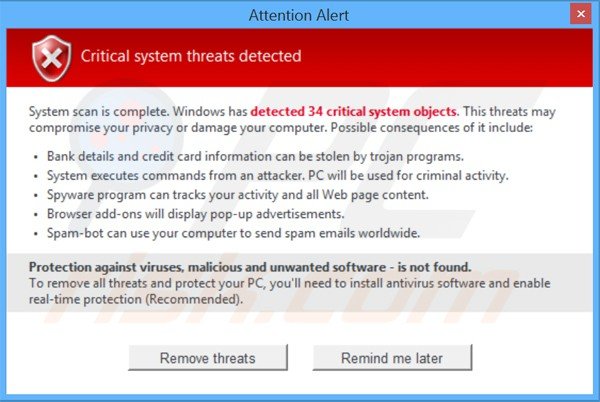Click the 'To remove all threats' sentence
This screenshot has height=402, width=600.
click(290, 291)
